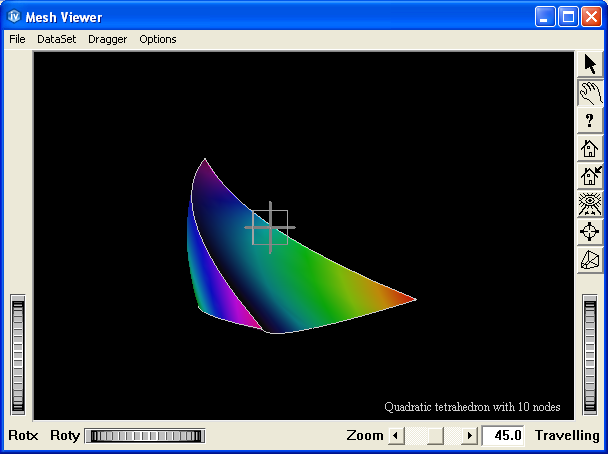Screen dimensions: 608x454
Task: Activate the seek crosshair tool
Action: [x=590, y=233]
